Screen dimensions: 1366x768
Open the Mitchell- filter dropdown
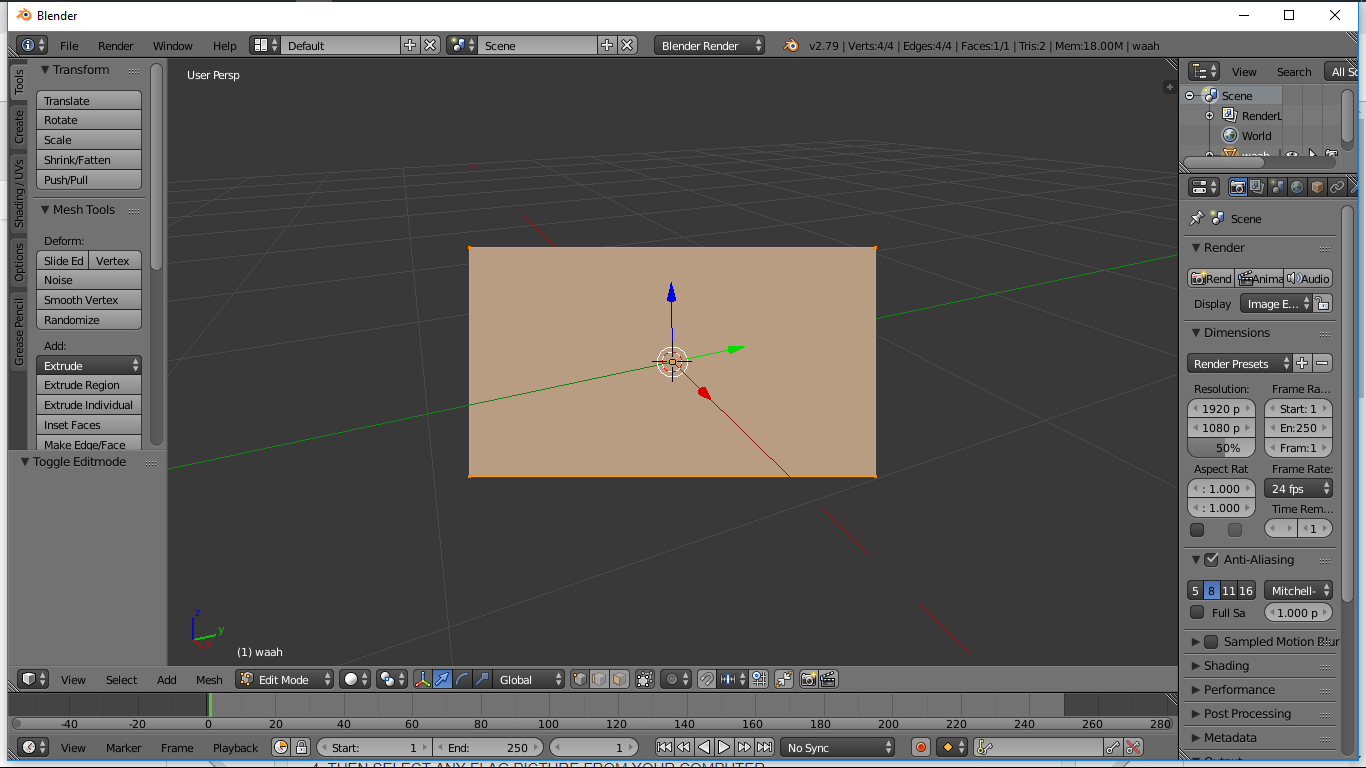[x=1299, y=591]
